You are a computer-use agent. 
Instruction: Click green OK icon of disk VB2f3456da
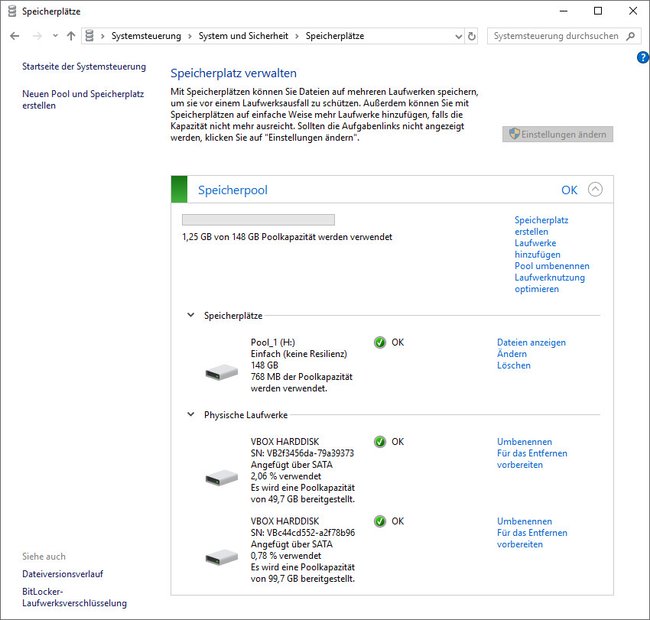tap(380, 442)
